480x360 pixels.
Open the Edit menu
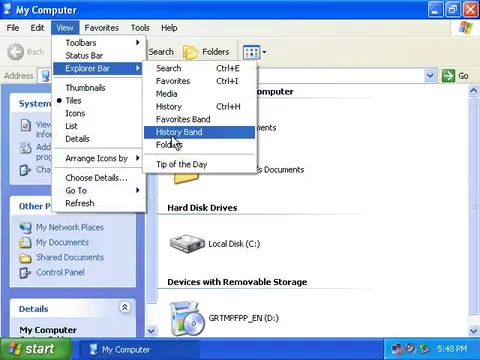click(x=37, y=28)
